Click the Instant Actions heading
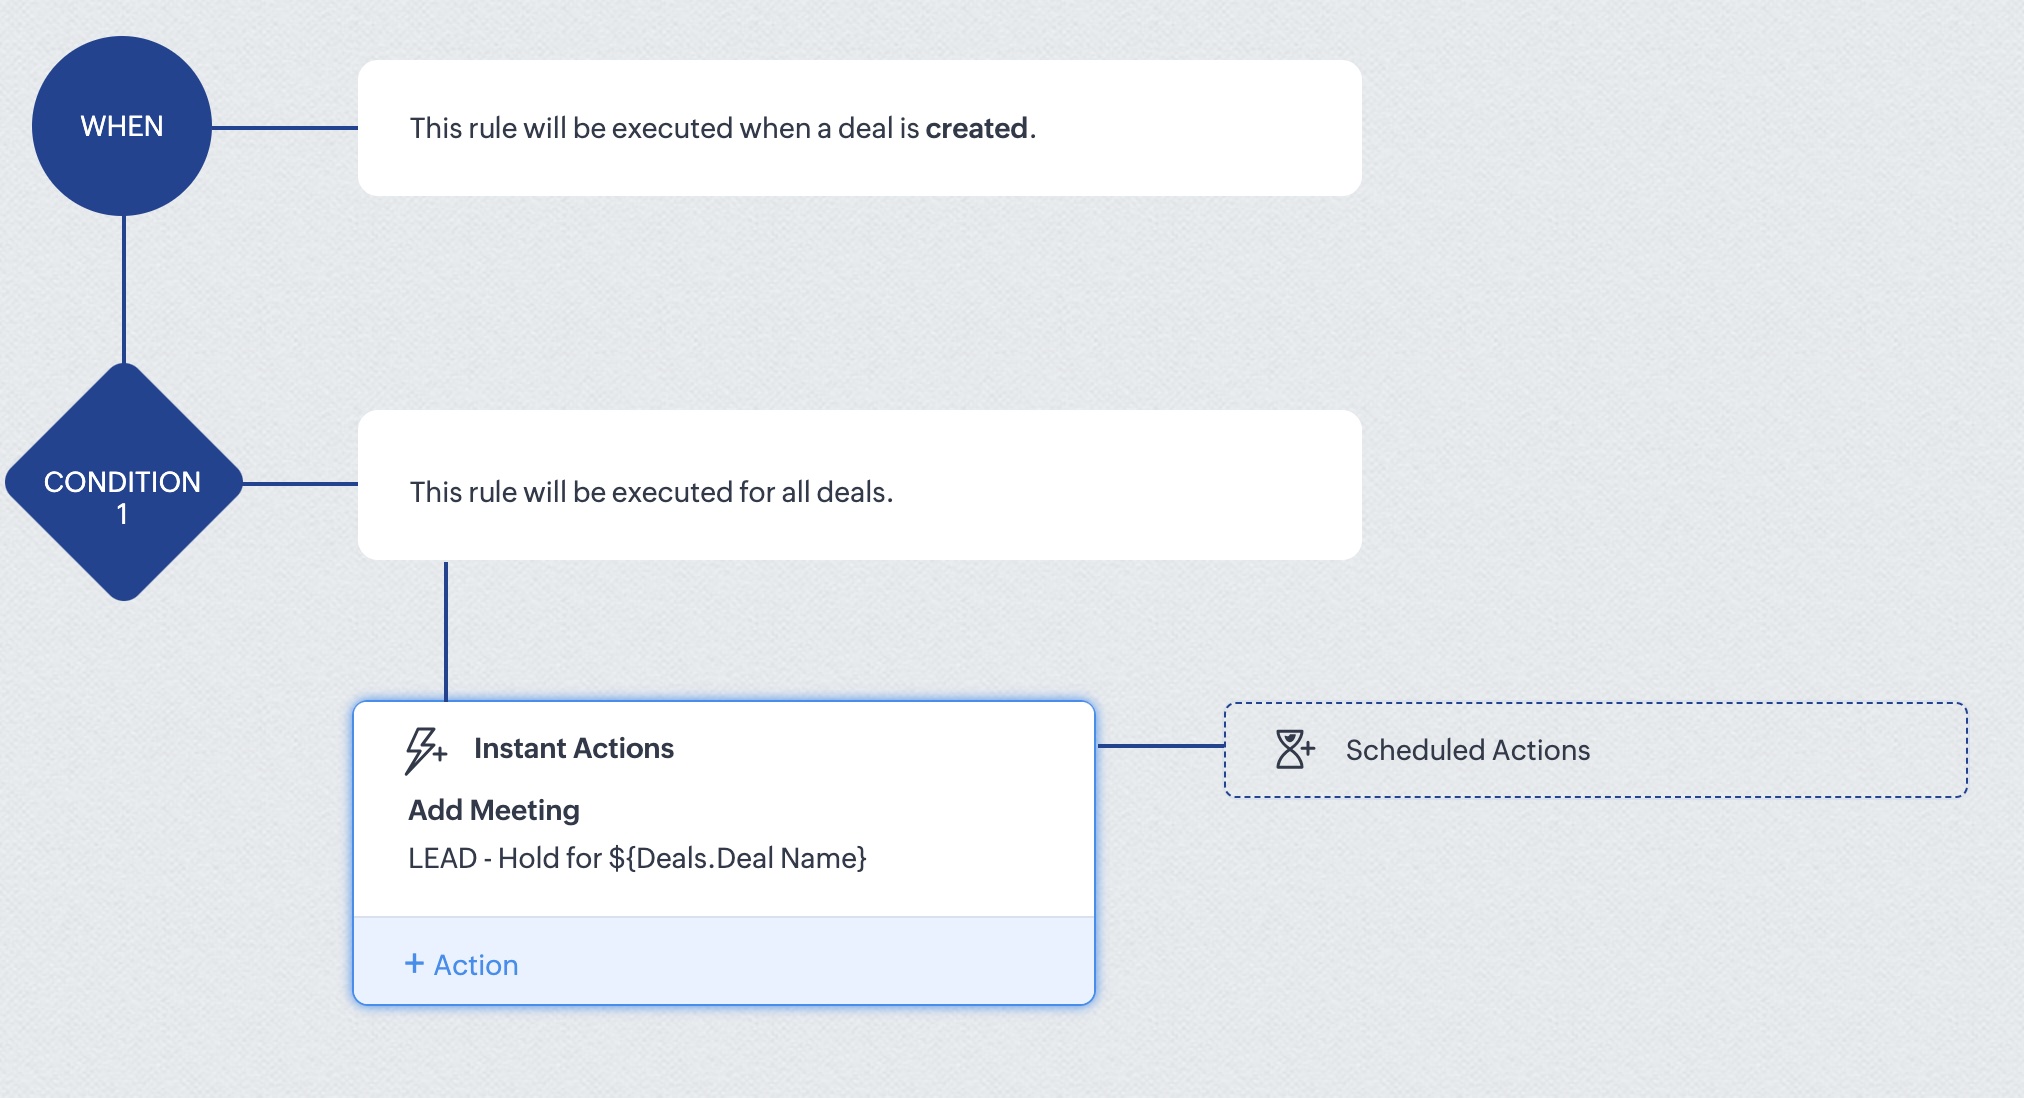This screenshot has height=1098, width=2024. tap(574, 748)
